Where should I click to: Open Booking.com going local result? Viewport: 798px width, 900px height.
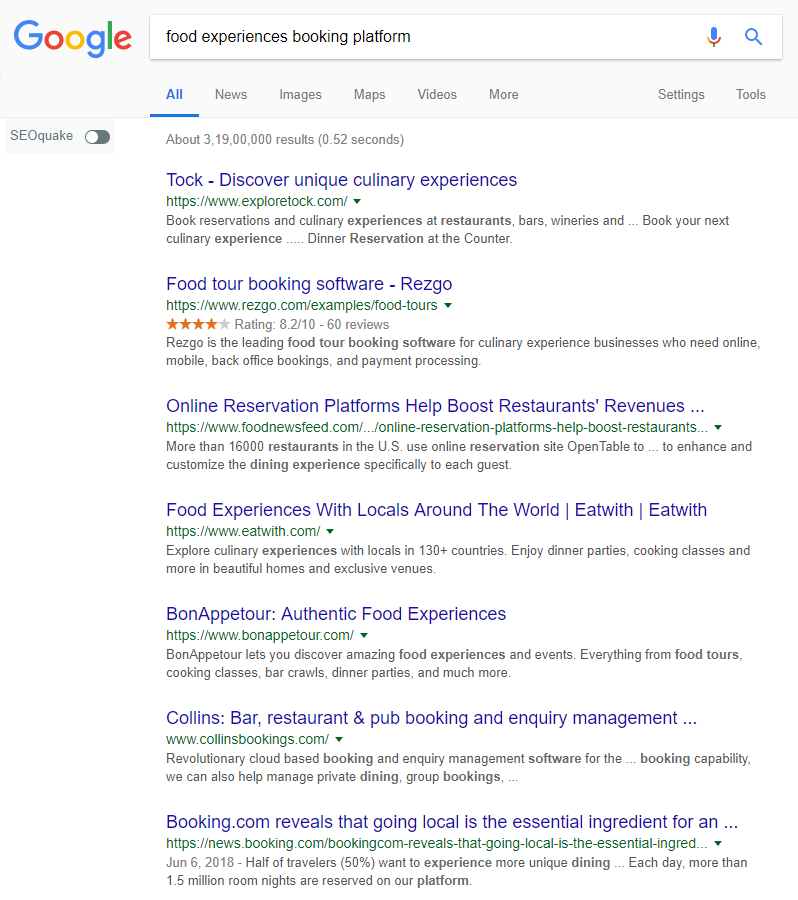point(452,821)
